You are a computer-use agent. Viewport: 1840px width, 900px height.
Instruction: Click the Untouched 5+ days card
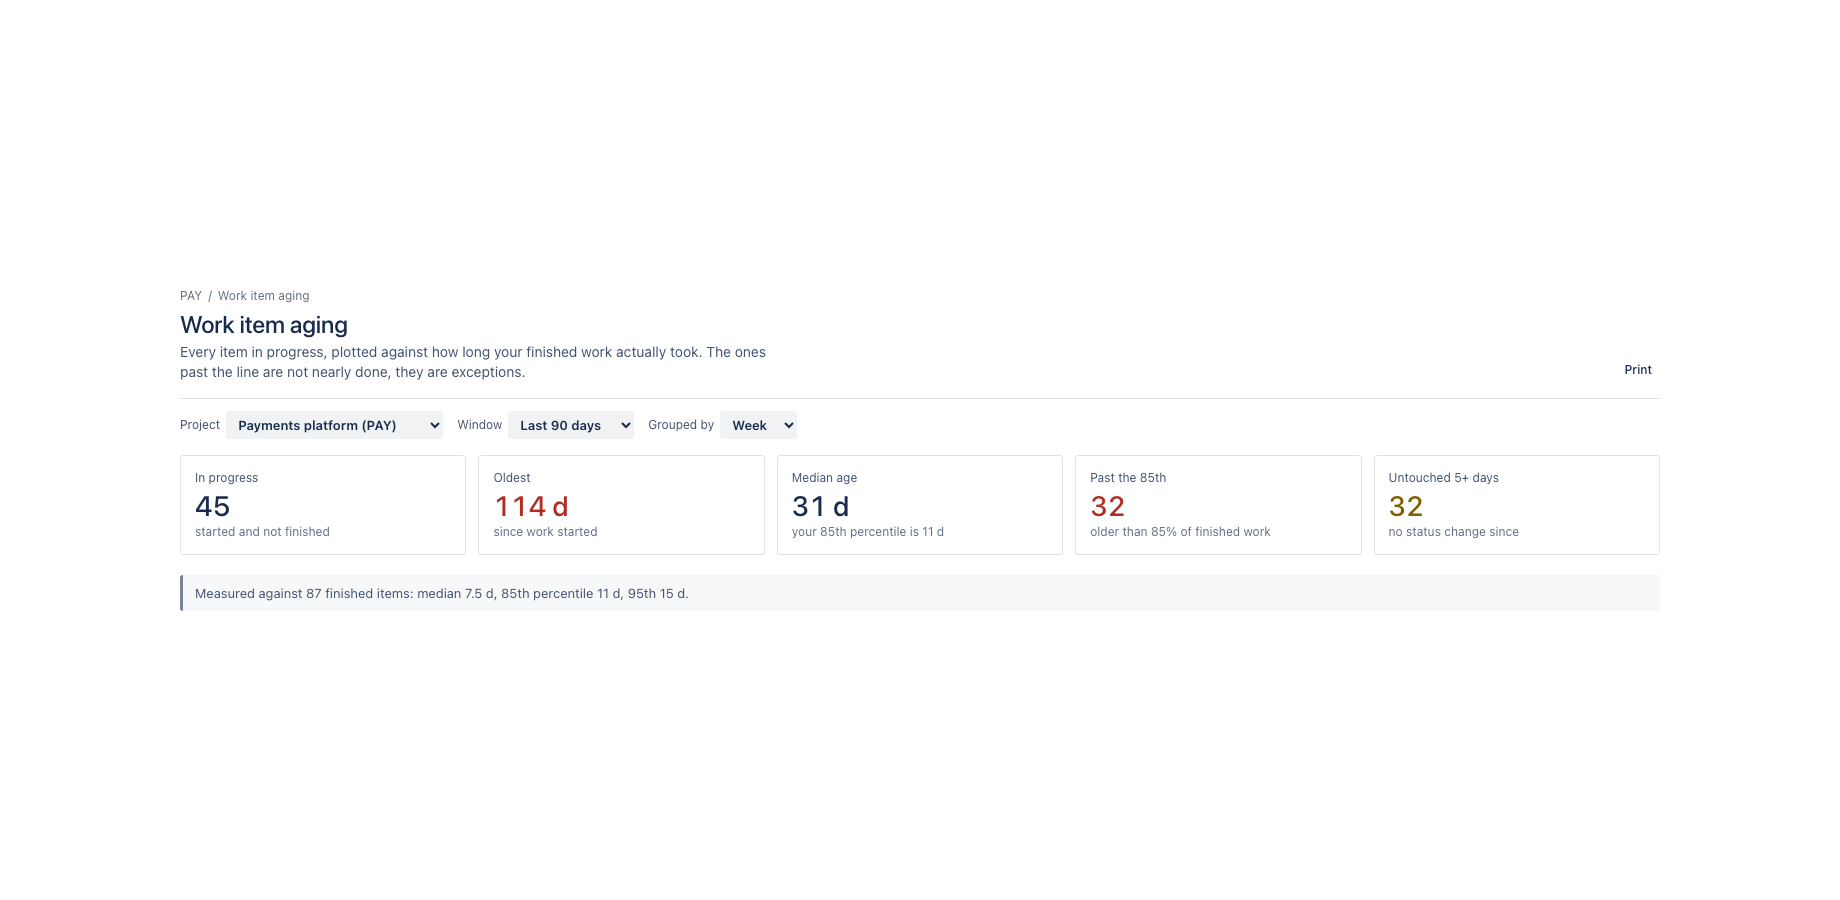(x=1517, y=505)
